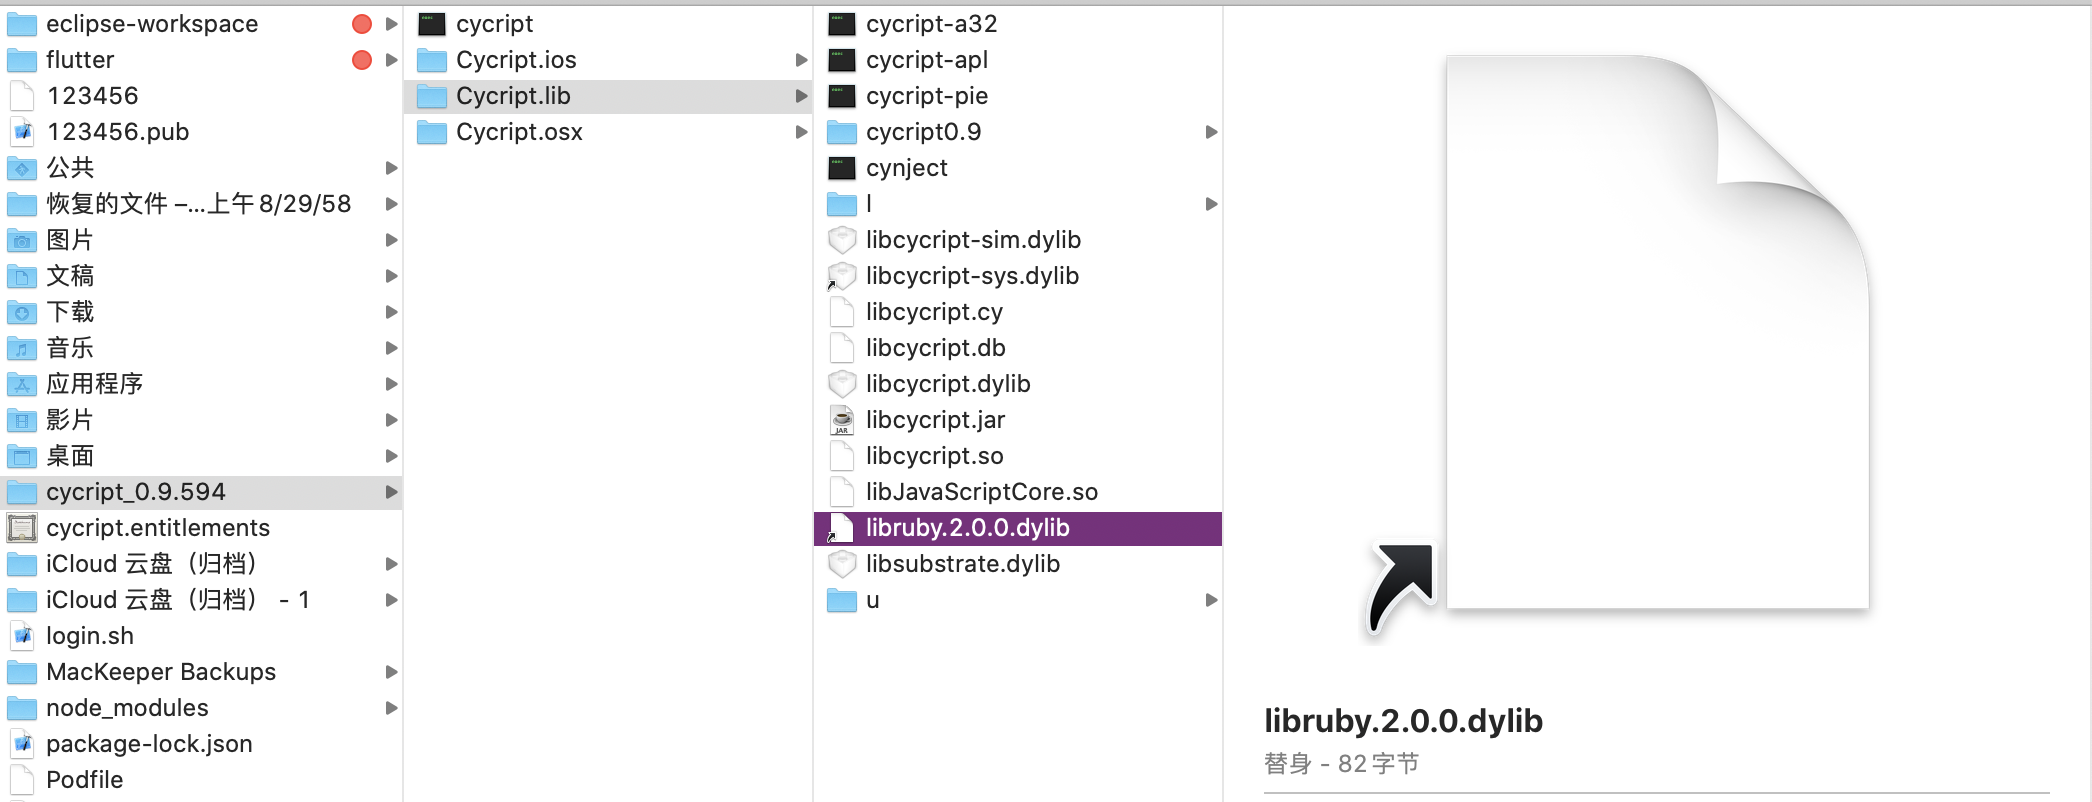Select the highlighted libruby.2.0.0.dylib row

pyautogui.click(x=1018, y=528)
